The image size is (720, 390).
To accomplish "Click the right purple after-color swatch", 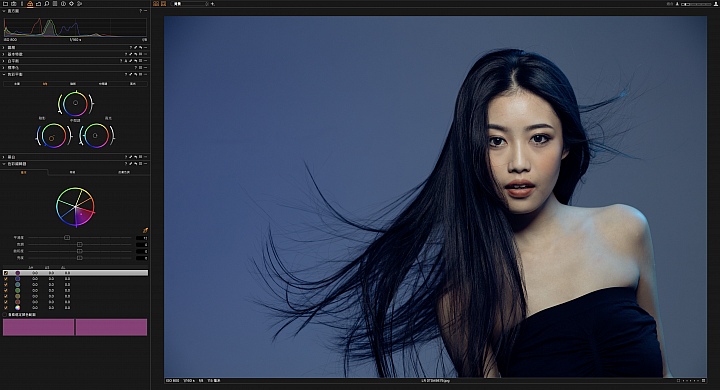I will 111,327.
